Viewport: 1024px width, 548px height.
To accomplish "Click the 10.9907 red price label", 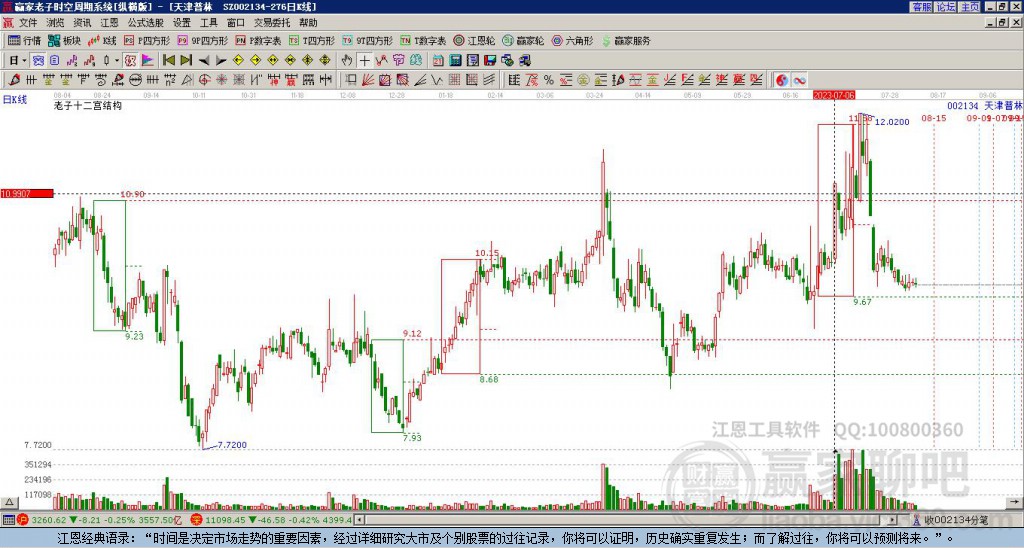I will (x=27, y=193).
